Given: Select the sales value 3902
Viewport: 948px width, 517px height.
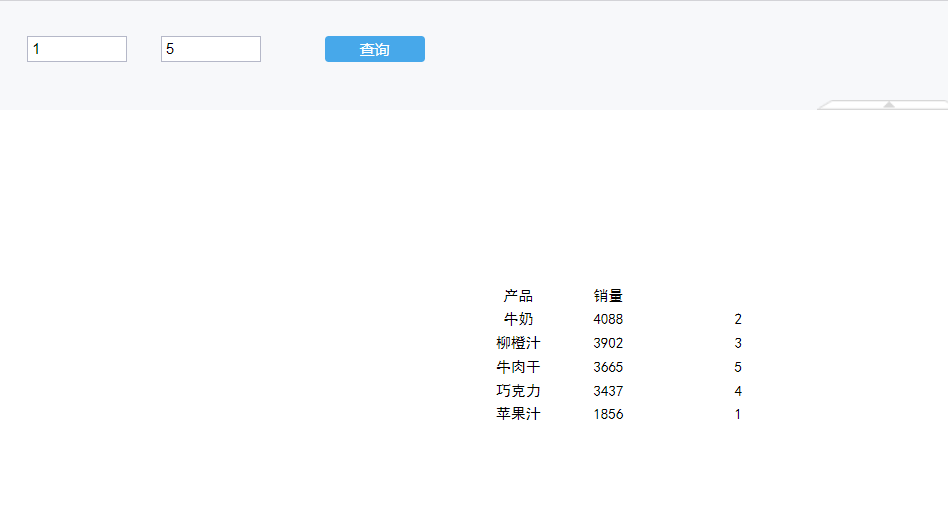Looking at the screenshot, I should point(608,343).
